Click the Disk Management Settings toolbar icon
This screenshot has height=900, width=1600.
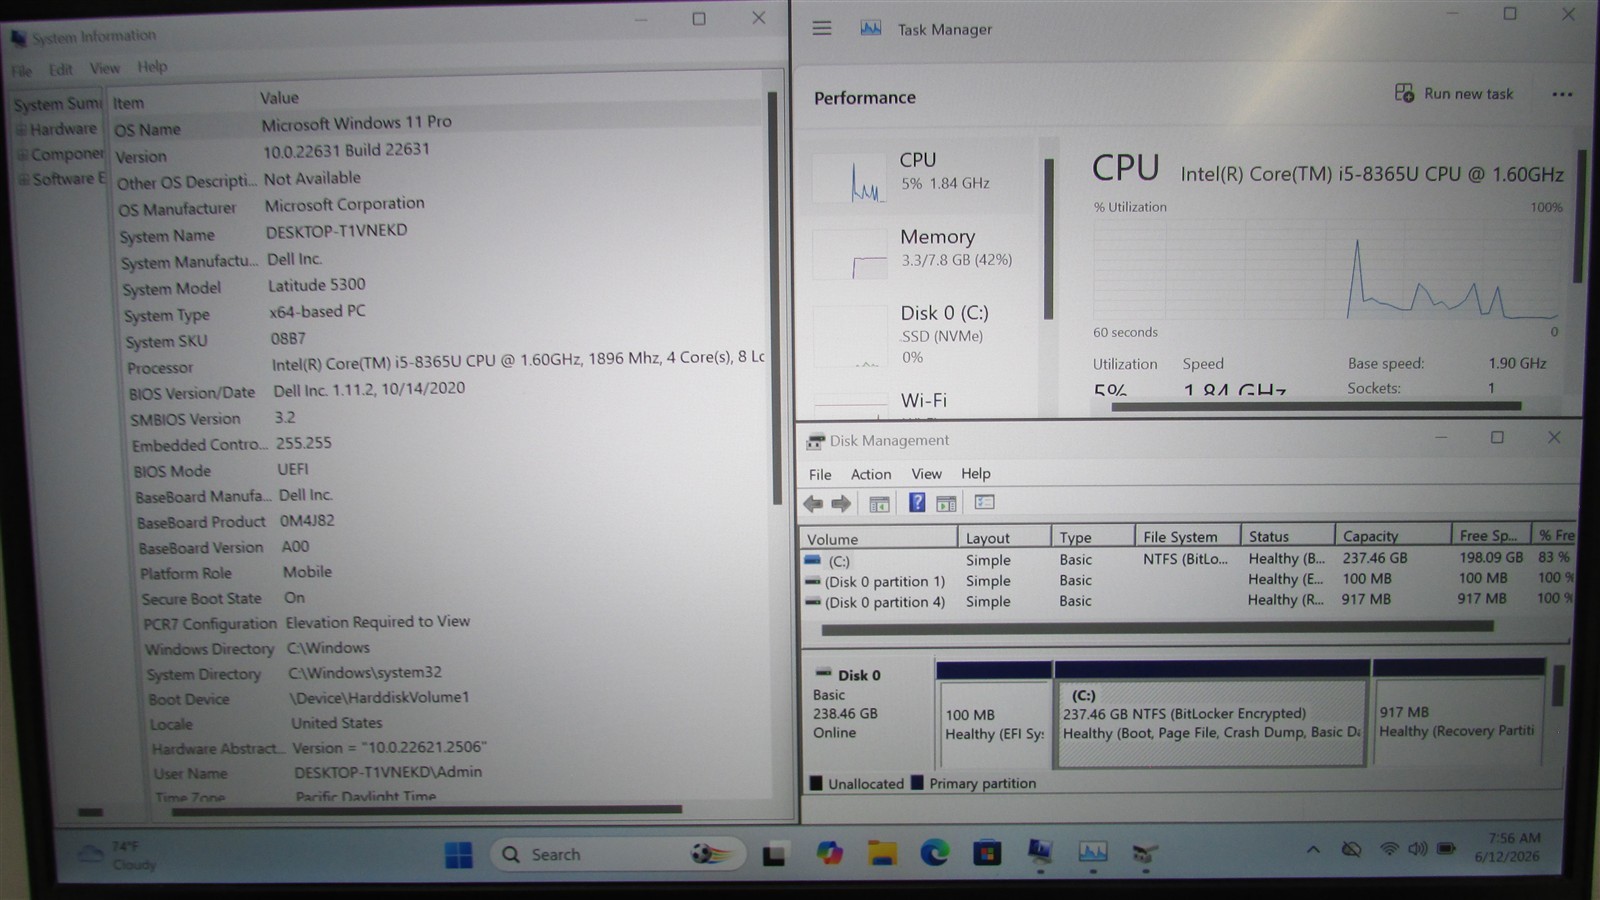(x=984, y=502)
